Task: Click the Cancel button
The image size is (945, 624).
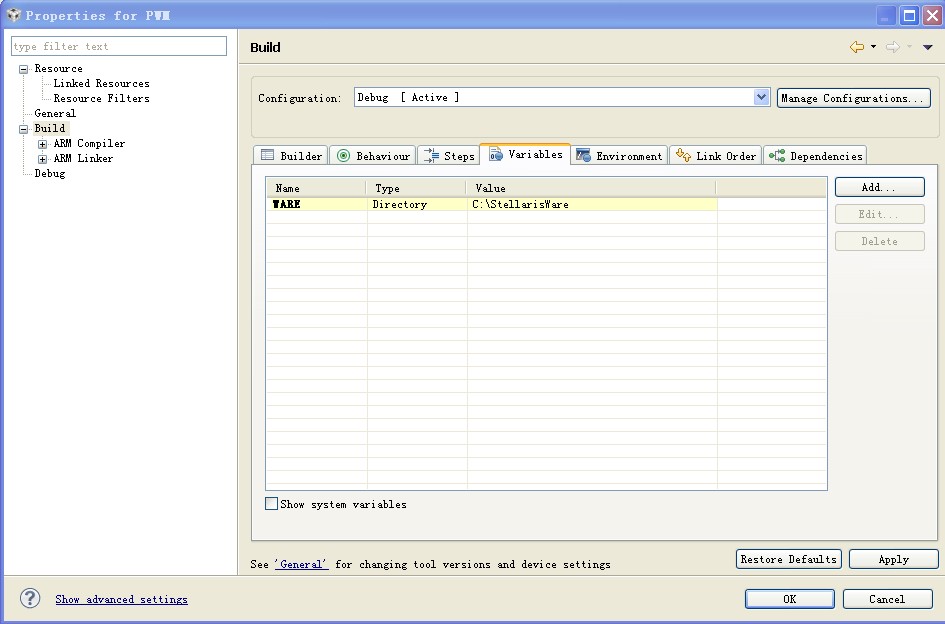Action: pos(887,599)
